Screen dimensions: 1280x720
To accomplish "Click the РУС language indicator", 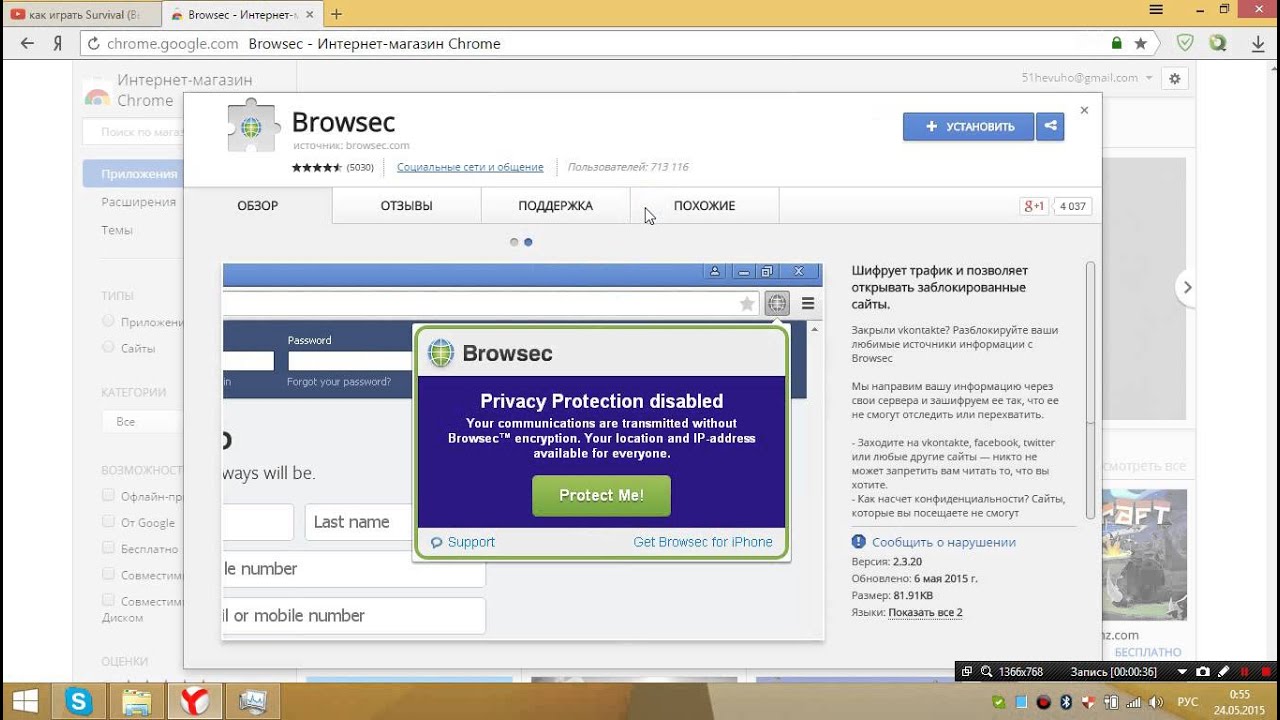I will tap(1188, 702).
